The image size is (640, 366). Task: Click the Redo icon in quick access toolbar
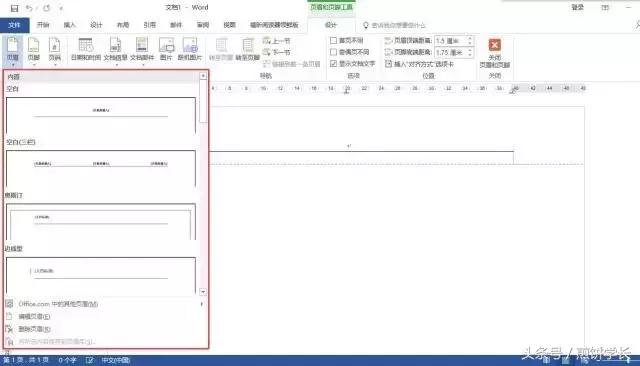47,8
